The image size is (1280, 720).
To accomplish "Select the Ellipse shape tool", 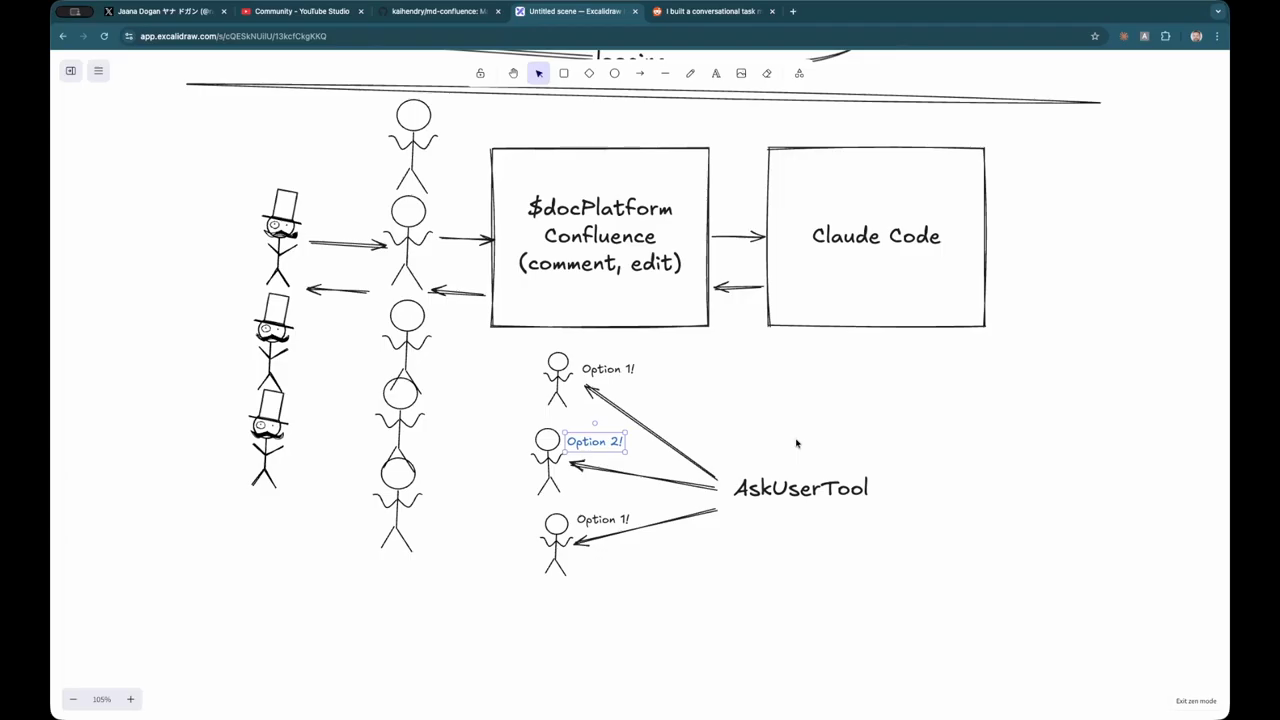I will [x=615, y=73].
